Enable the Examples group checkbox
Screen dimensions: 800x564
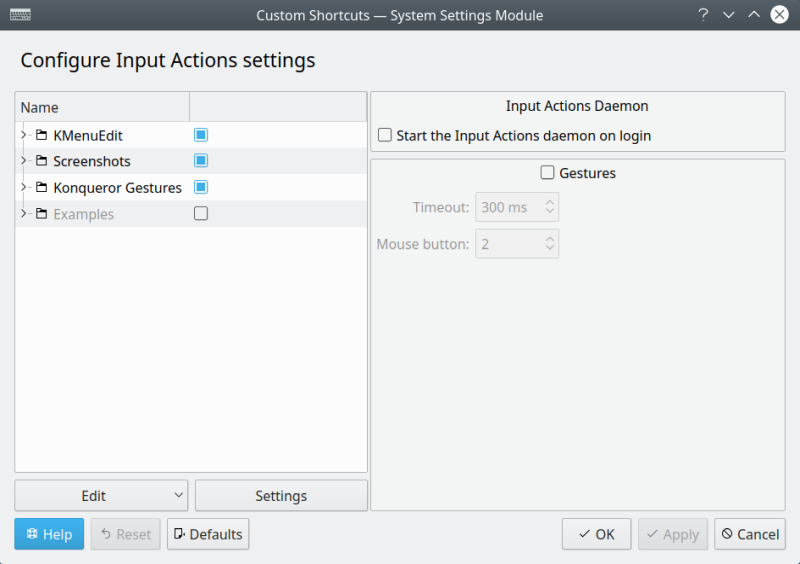point(201,214)
